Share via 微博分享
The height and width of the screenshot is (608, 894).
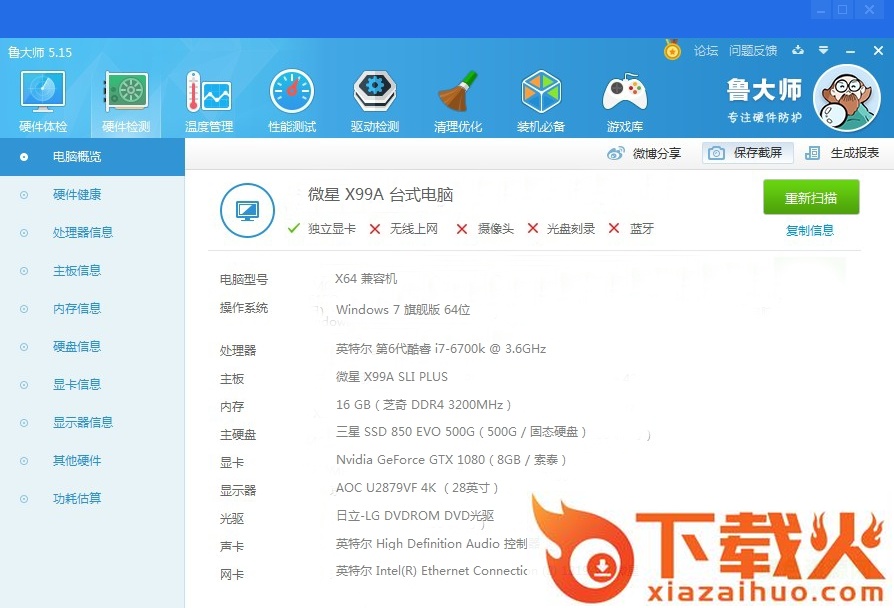coord(644,153)
